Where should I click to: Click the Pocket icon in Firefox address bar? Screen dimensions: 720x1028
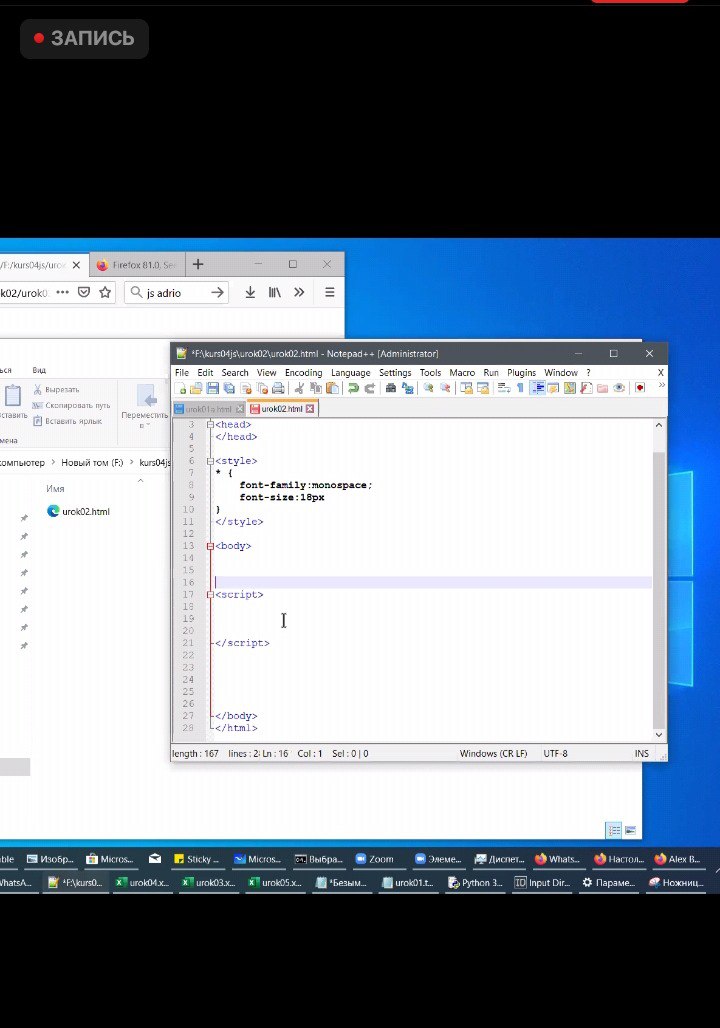tap(84, 292)
